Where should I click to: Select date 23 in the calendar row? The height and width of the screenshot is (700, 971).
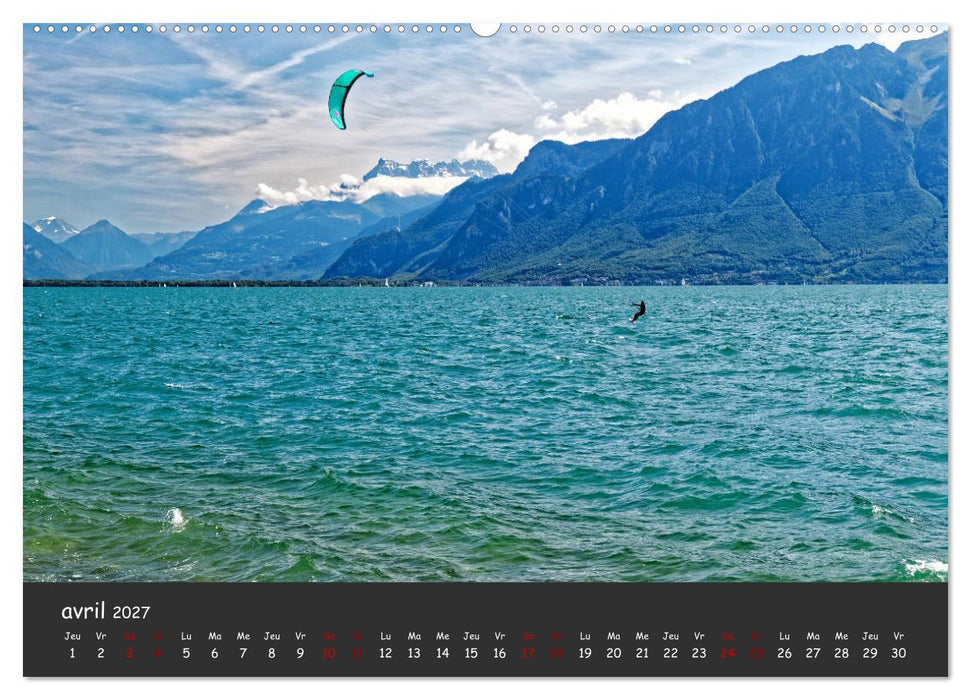[699, 653]
